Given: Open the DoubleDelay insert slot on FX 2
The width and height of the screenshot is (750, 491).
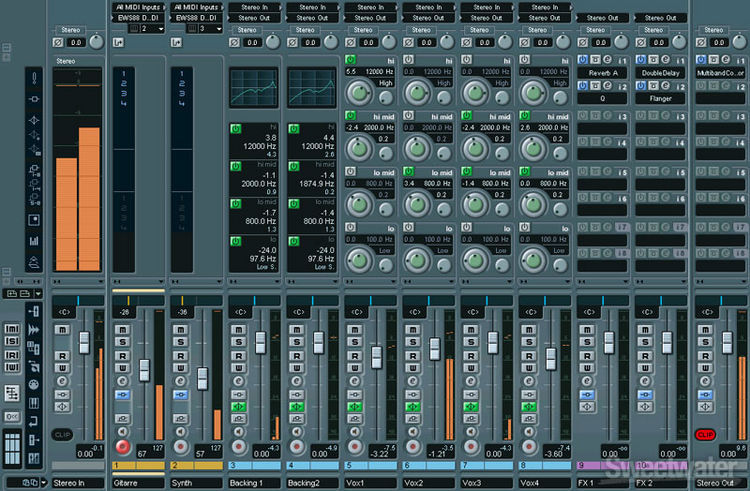Looking at the screenshot, I should pyautogui.click(x=660, y=73).
